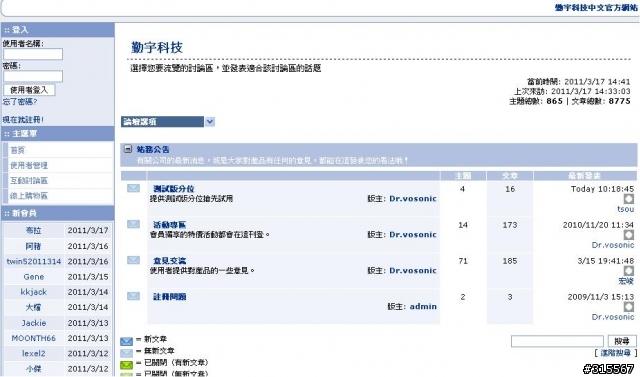Click the green 已關閉（有新文章） legend icon

tap(127, 364)
